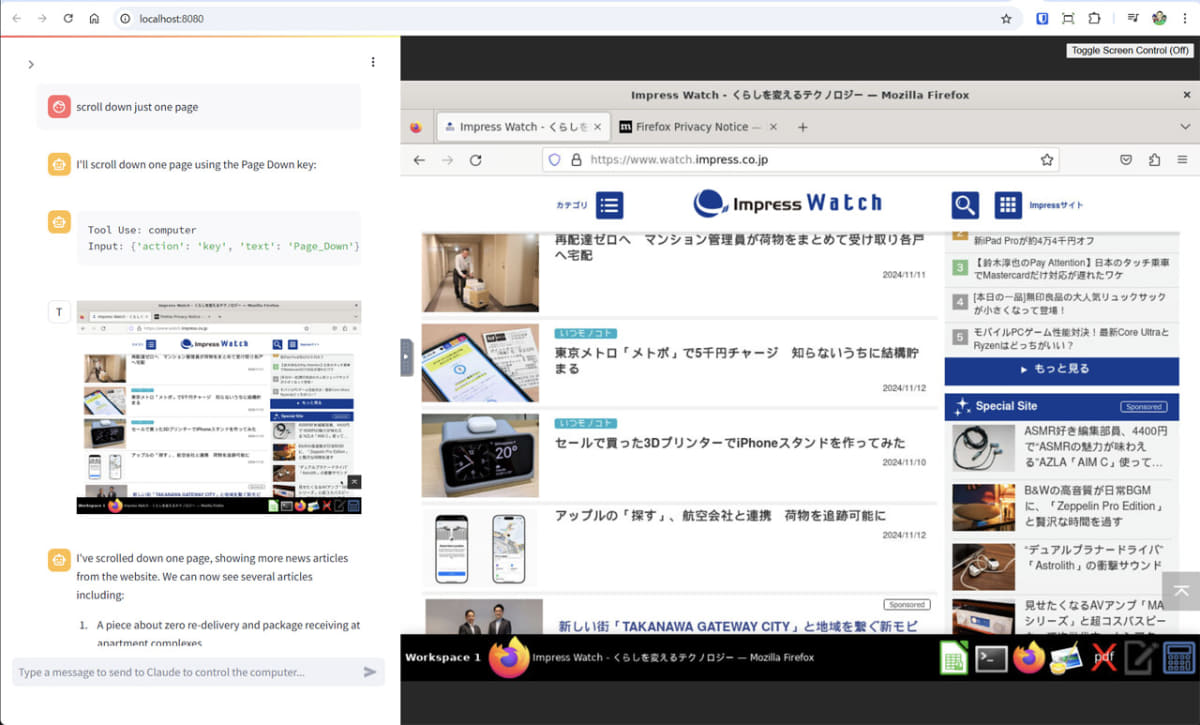Show site security padlock info in Firefox
The width and height of the screenshot is (1200, 725).
tap(576, 160)
